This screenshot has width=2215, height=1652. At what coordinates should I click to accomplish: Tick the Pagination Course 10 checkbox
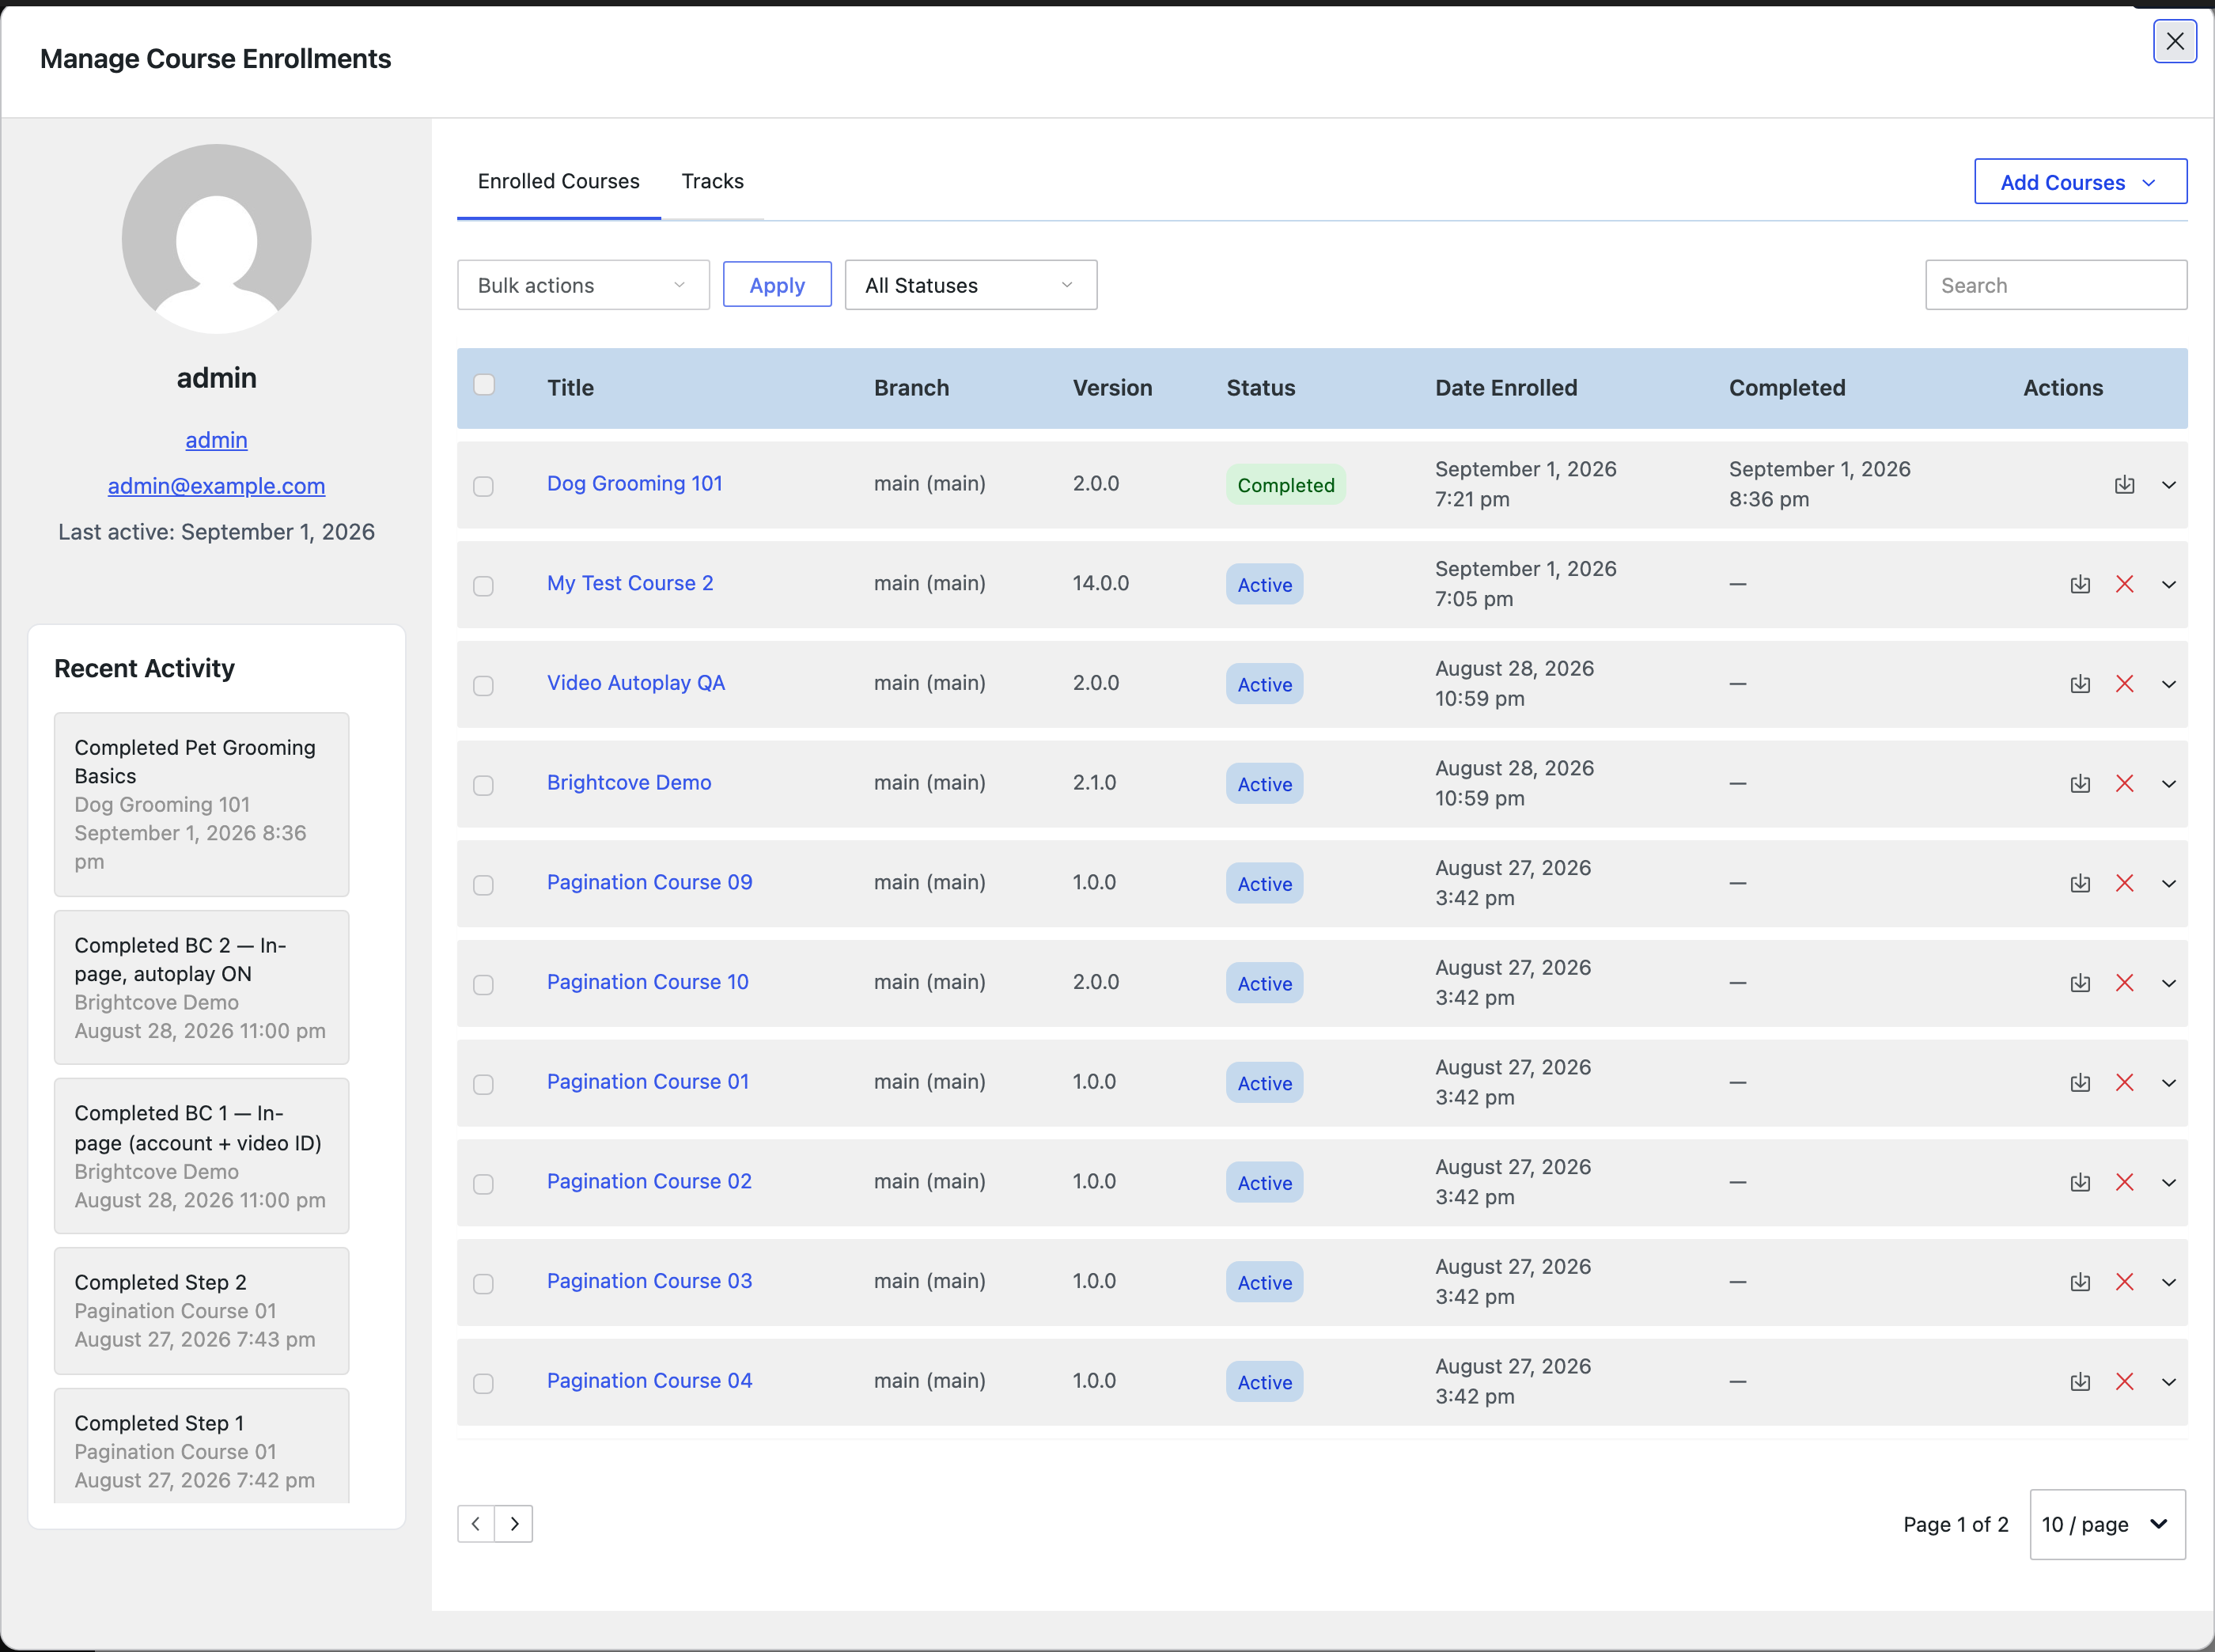[x=484, y=985]
